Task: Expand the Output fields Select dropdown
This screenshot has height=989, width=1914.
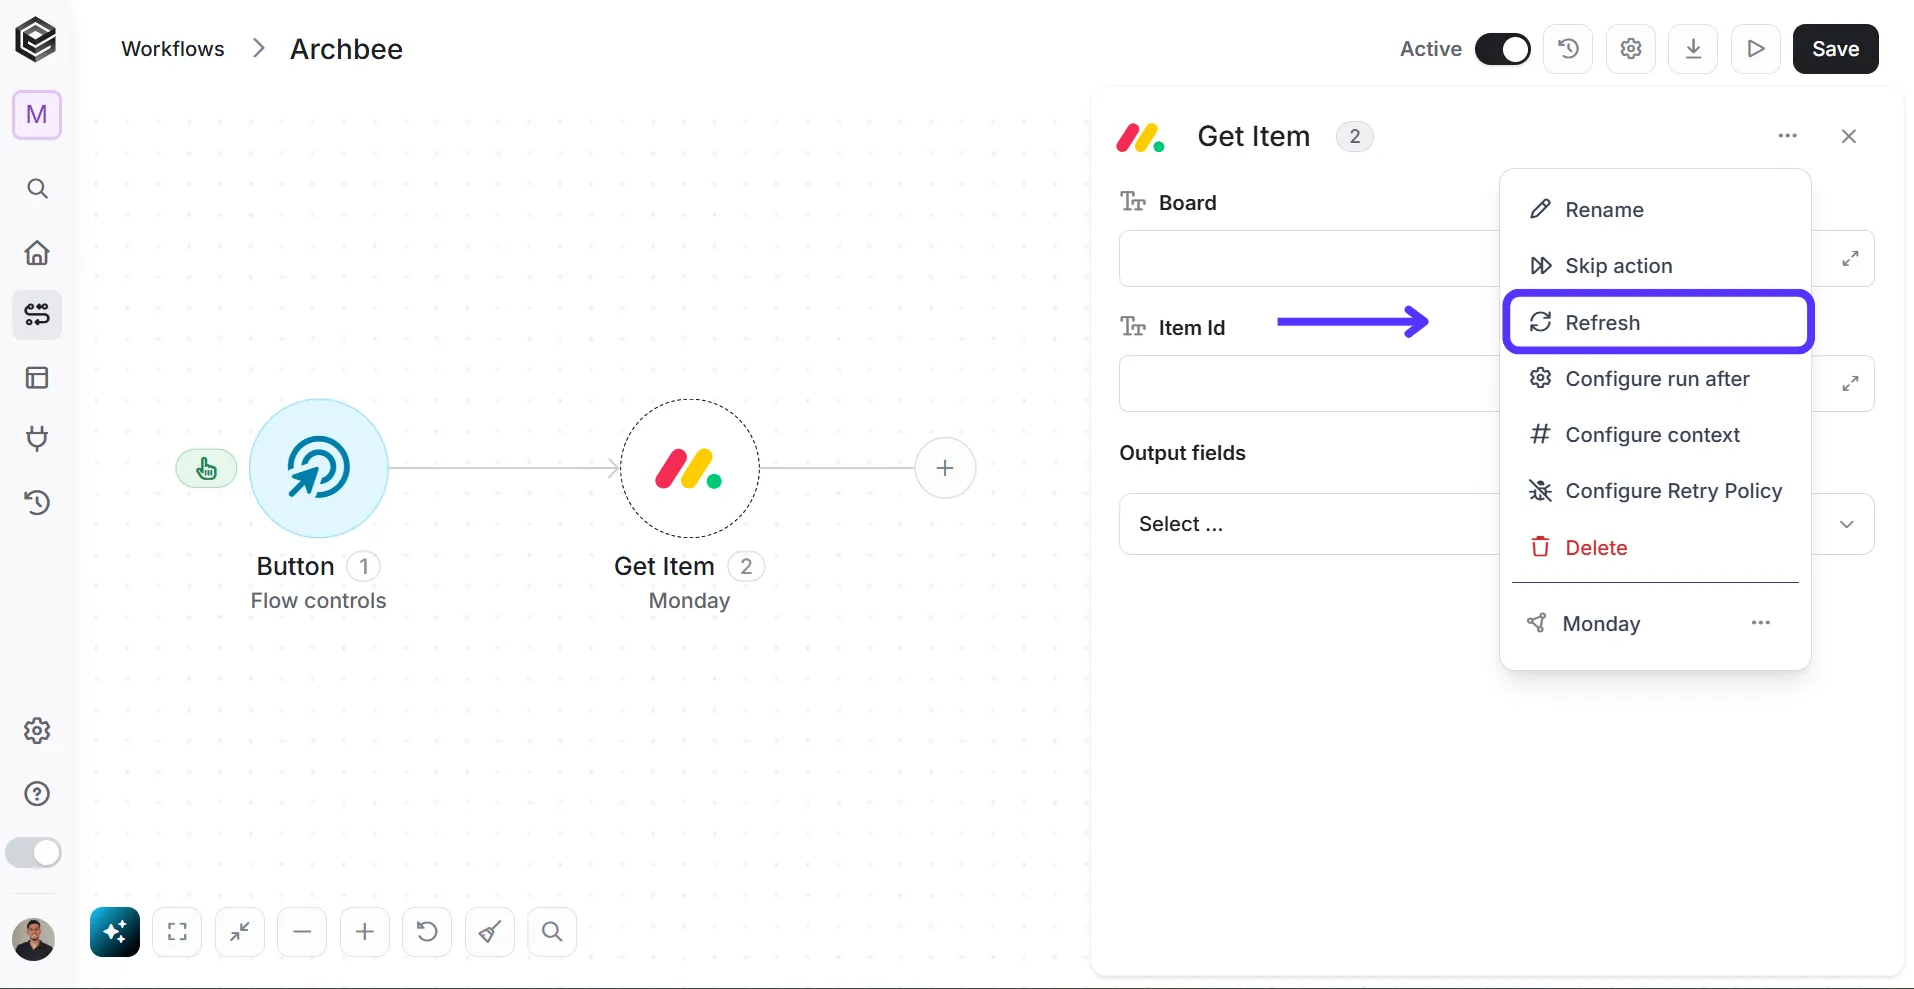Action: (1847, 524)
